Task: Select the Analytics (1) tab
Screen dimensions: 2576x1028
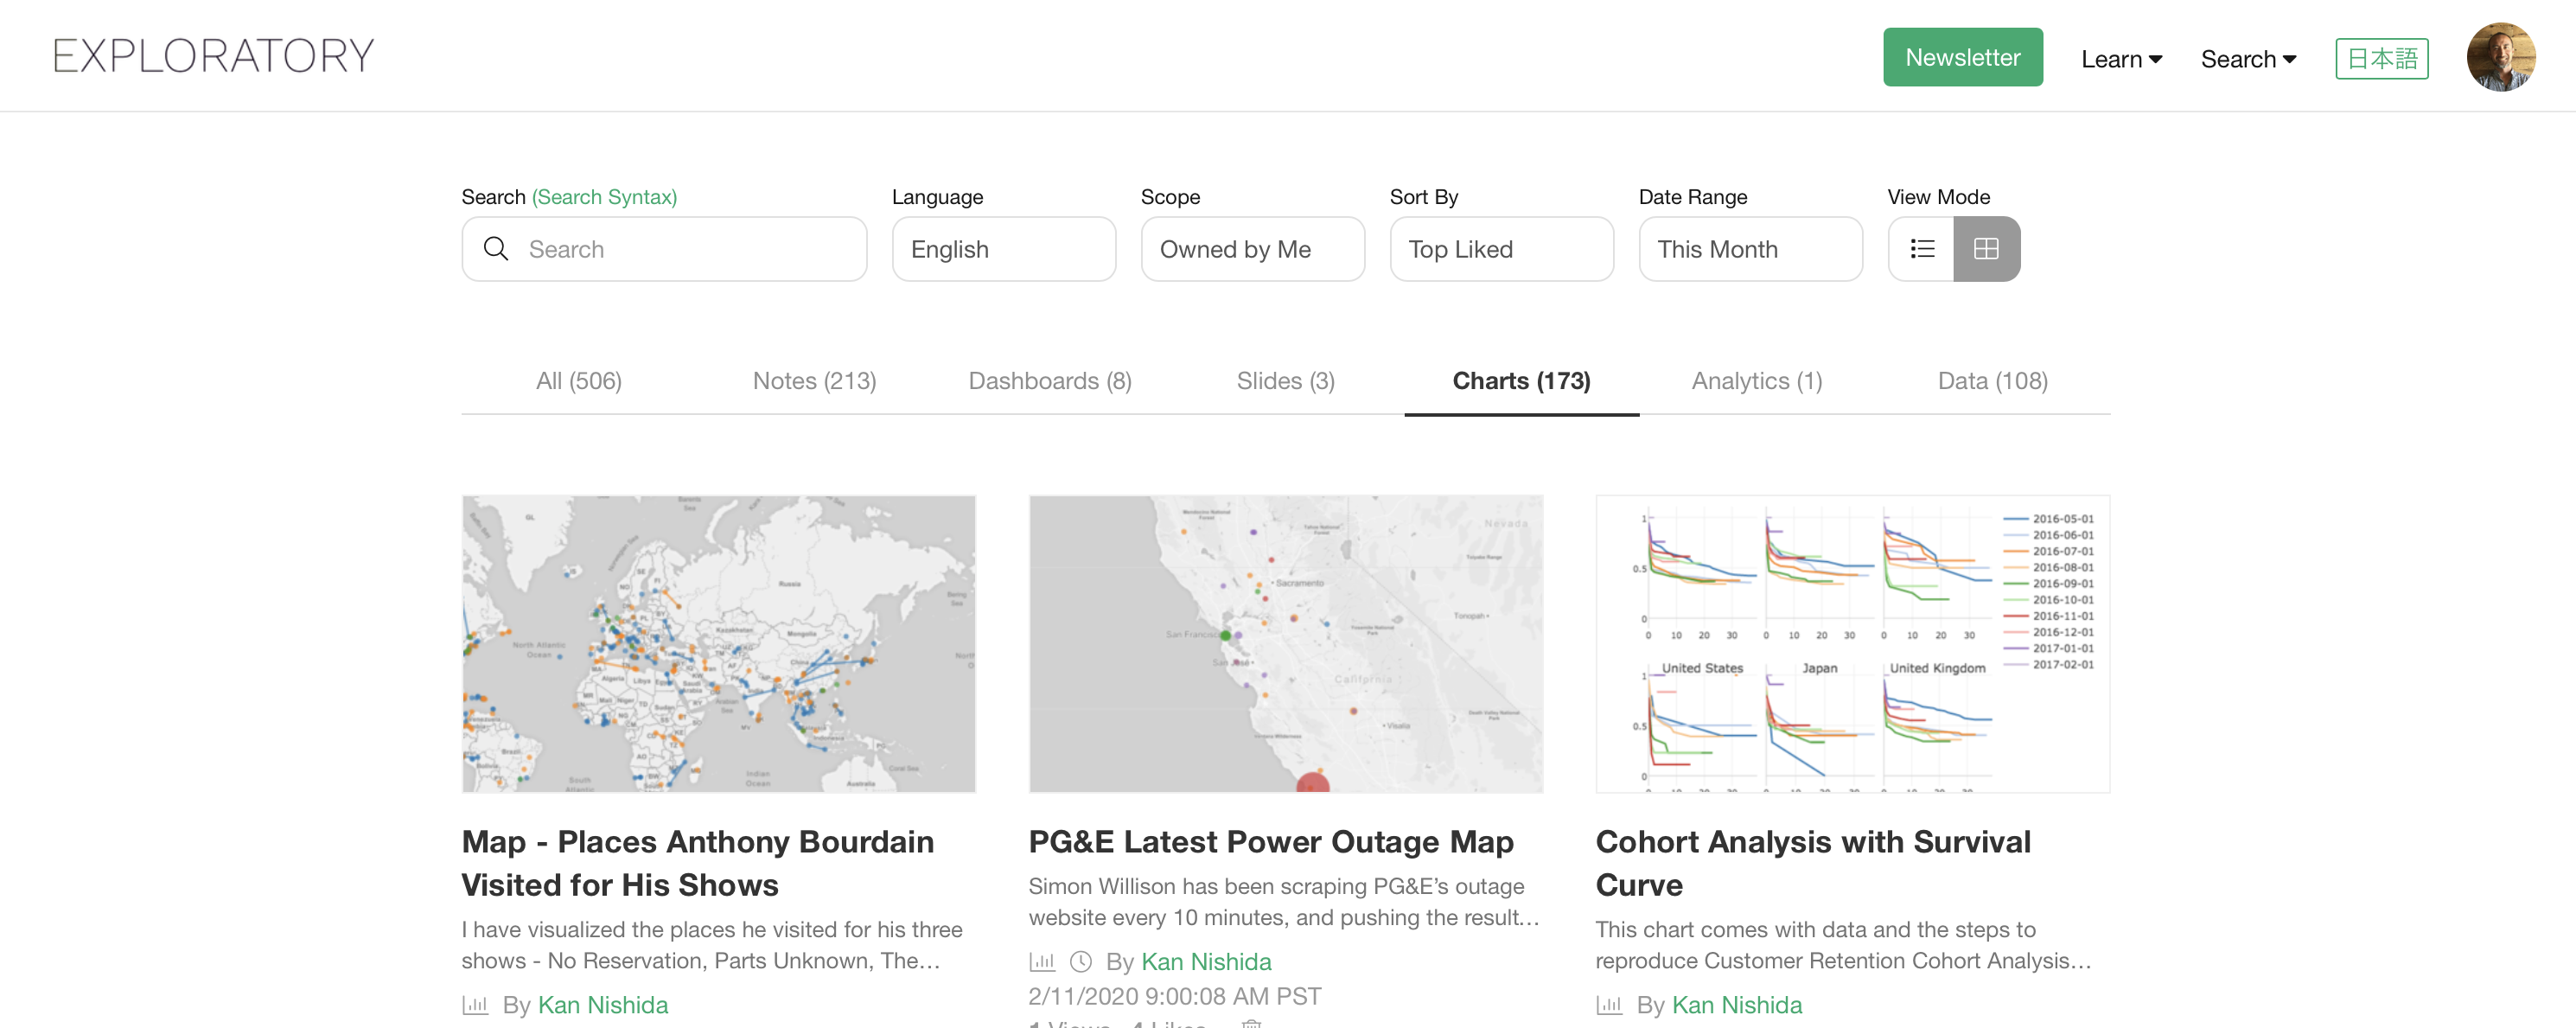Action: tap(1757, 381)
